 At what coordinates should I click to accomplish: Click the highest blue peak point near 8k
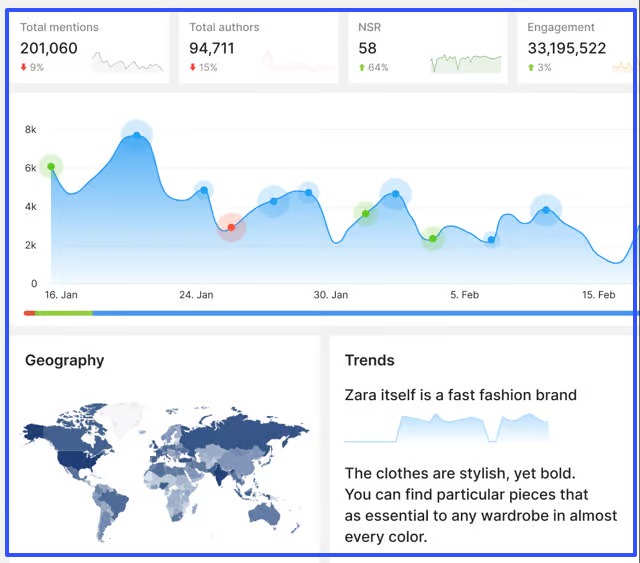(x=137, y=134)
